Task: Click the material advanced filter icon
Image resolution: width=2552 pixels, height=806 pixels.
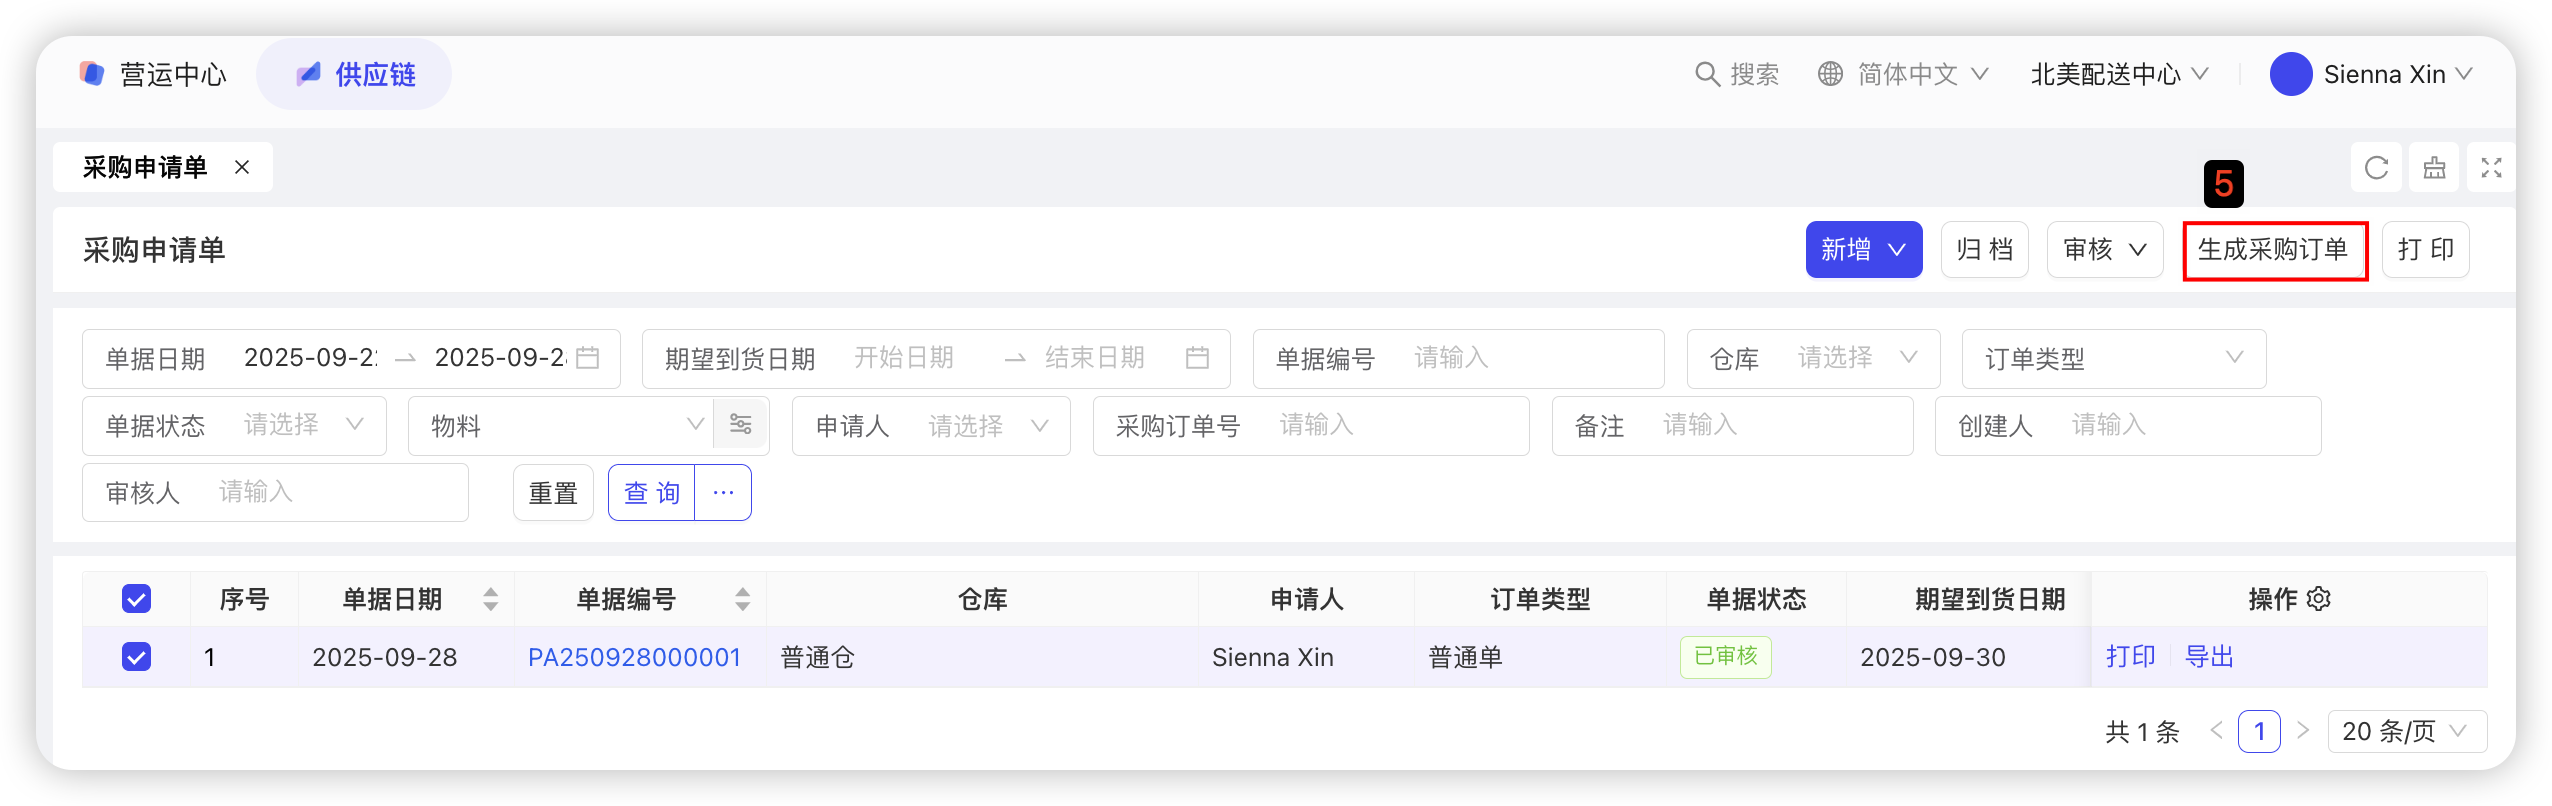Action: pyautogui.click(x=741, y=425)
